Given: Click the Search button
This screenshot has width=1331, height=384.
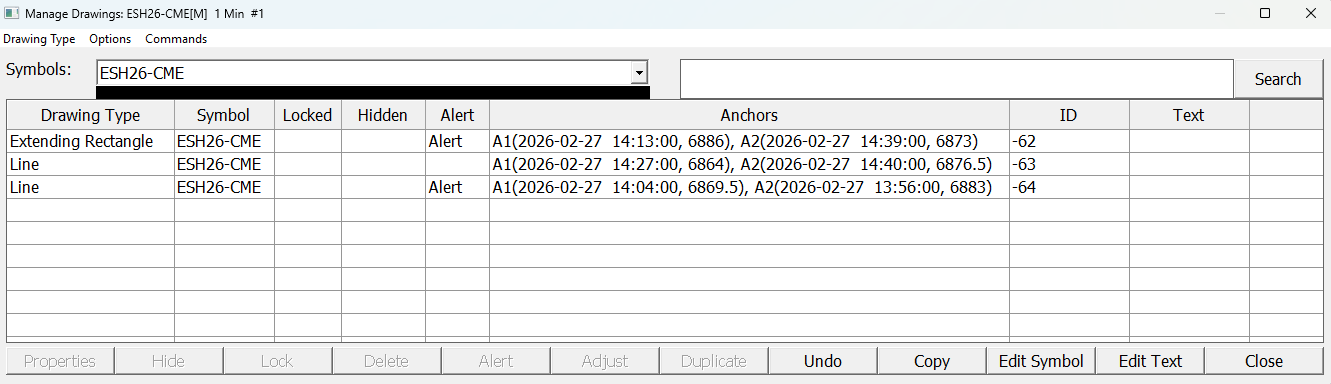Looking at the screenshot, I should pos(1278,79).
